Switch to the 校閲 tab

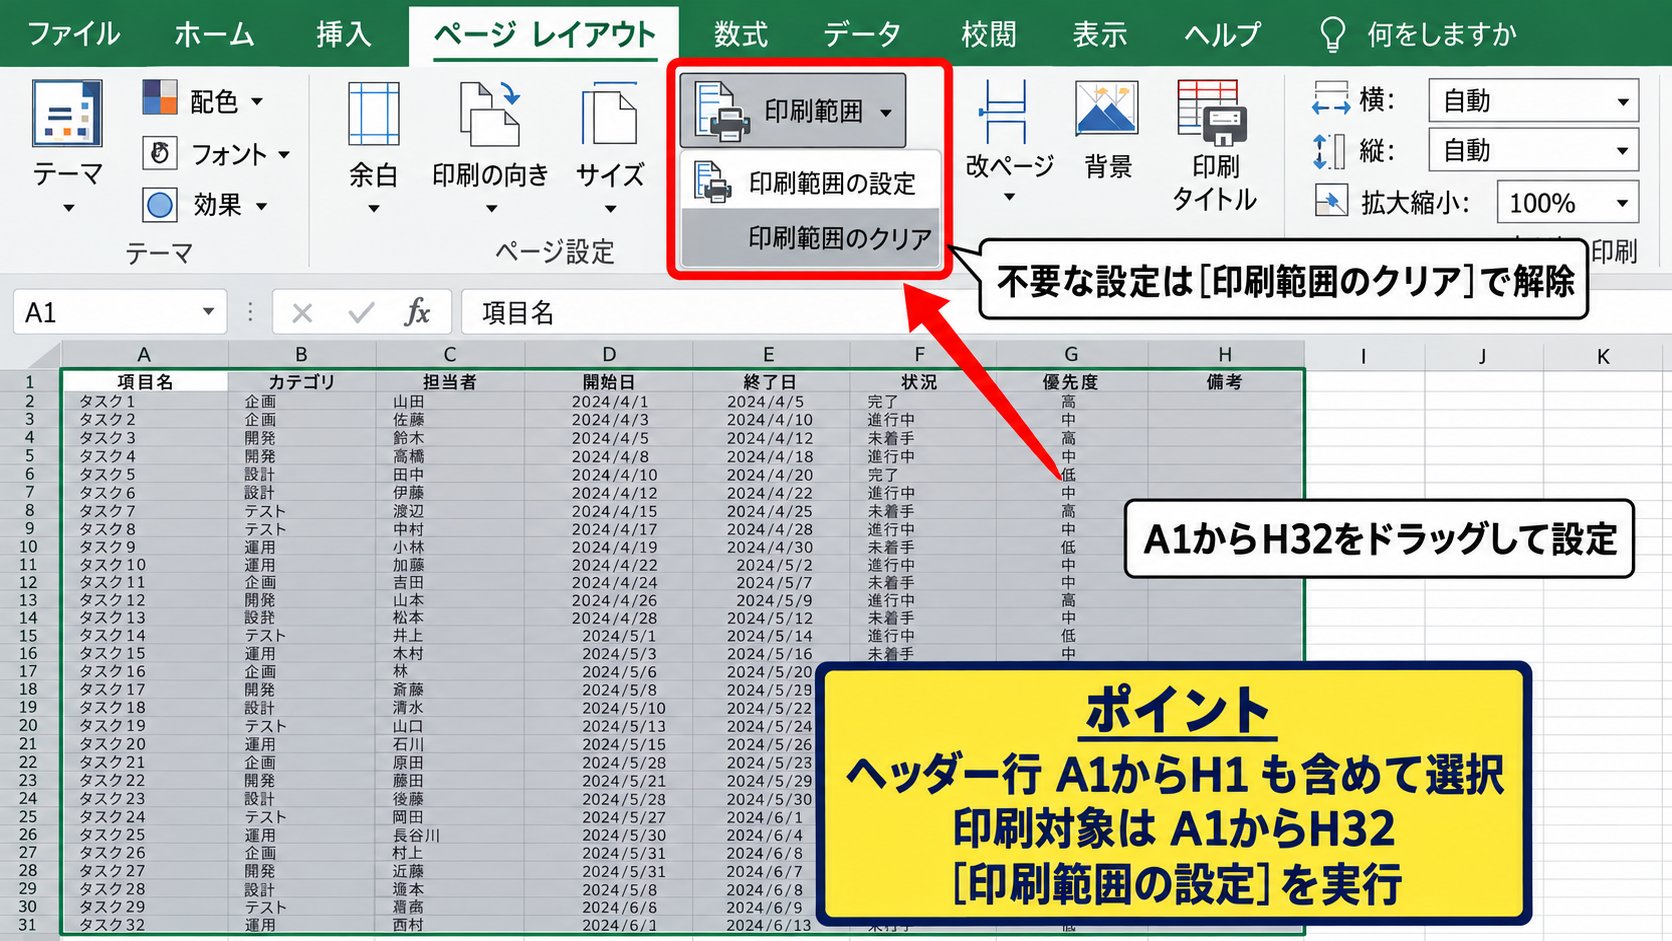point(988,34)
